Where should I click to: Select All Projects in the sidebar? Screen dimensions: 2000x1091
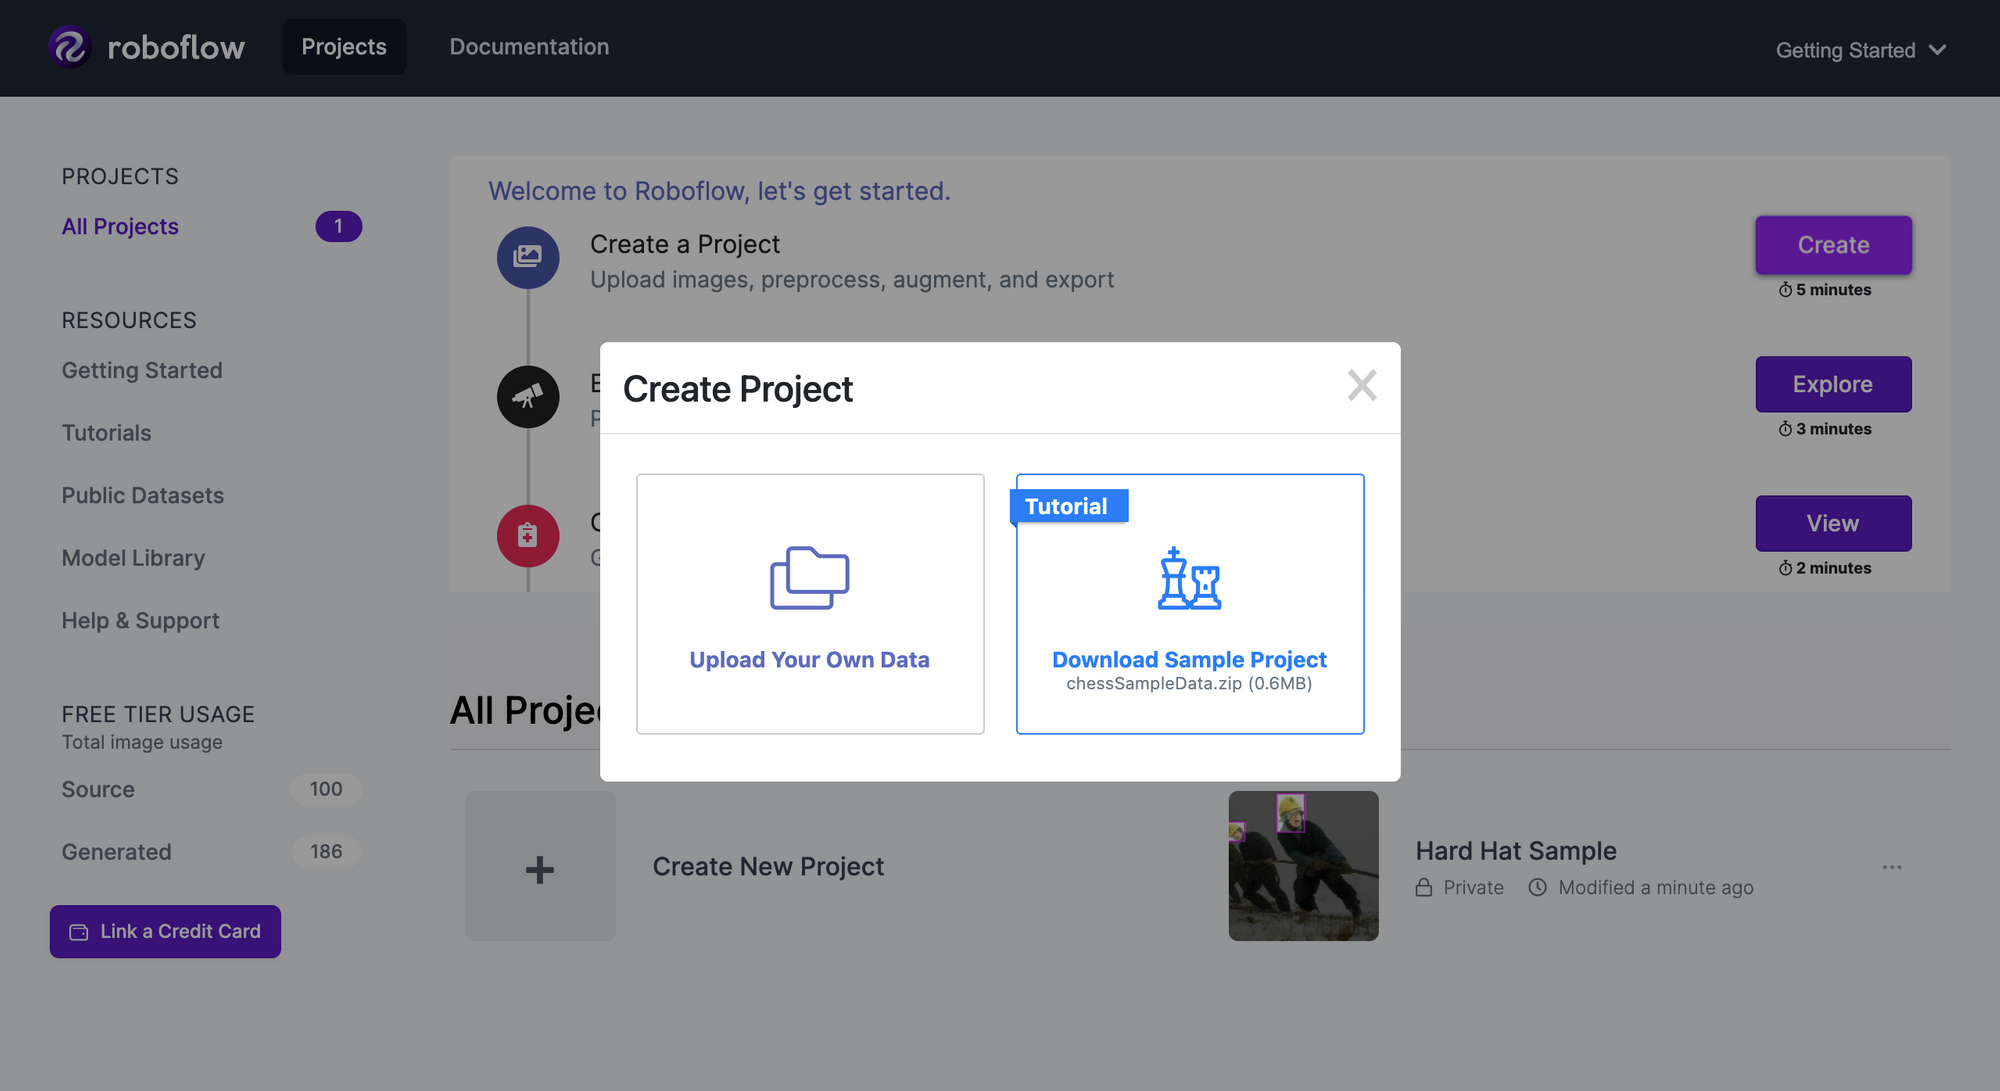click(120, 227)
